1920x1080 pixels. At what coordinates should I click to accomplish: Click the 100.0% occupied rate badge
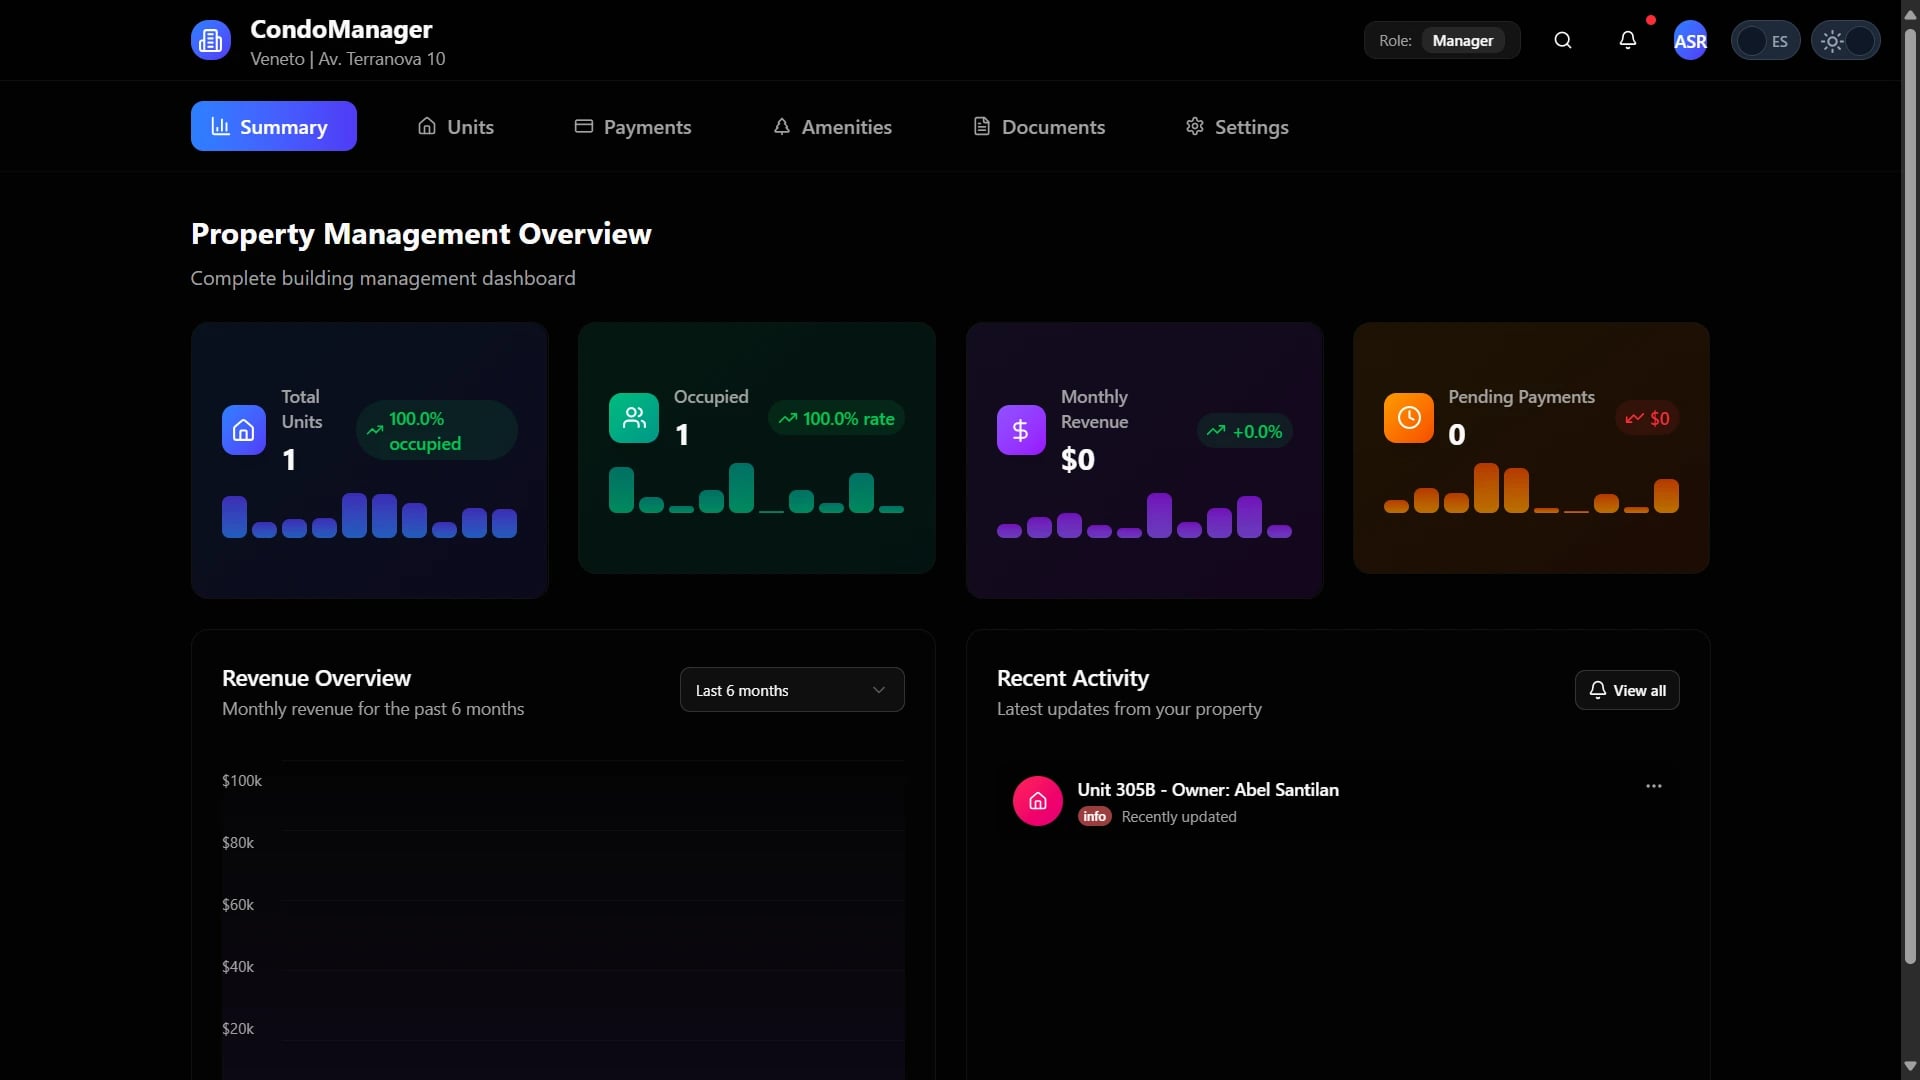click(436, 430)
